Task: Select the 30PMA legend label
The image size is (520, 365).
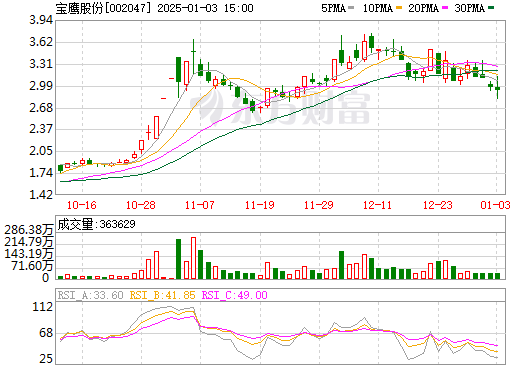Action: (469, 8)
